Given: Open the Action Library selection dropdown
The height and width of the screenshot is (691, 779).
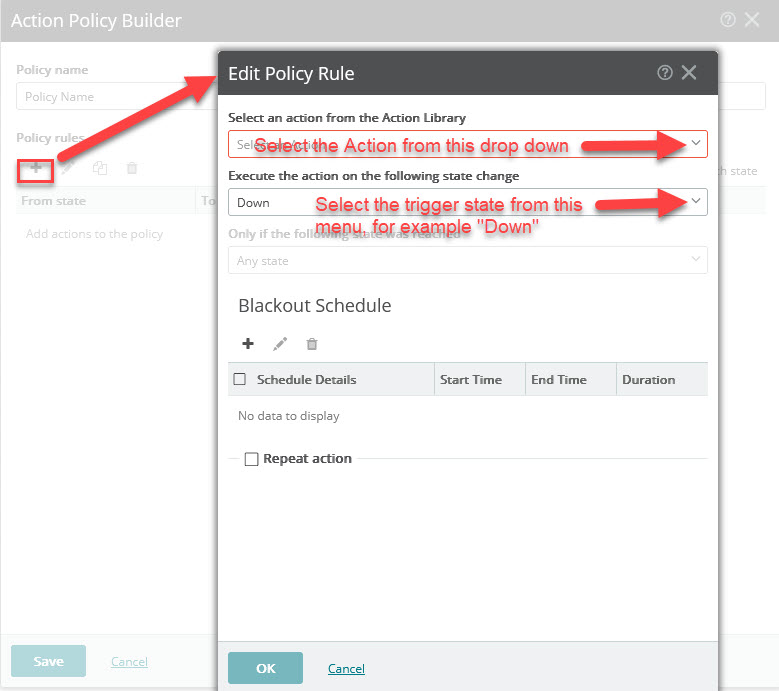Looking at the screenshot, I should tap(467, 144).
